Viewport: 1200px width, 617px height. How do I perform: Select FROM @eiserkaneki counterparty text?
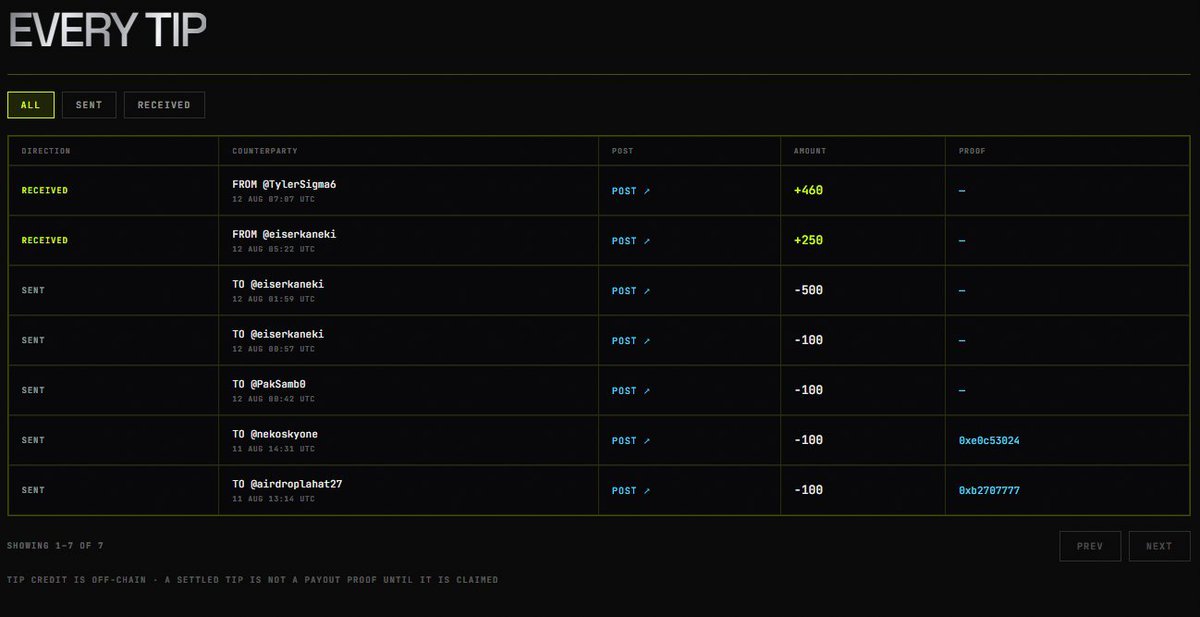[284, 234]
